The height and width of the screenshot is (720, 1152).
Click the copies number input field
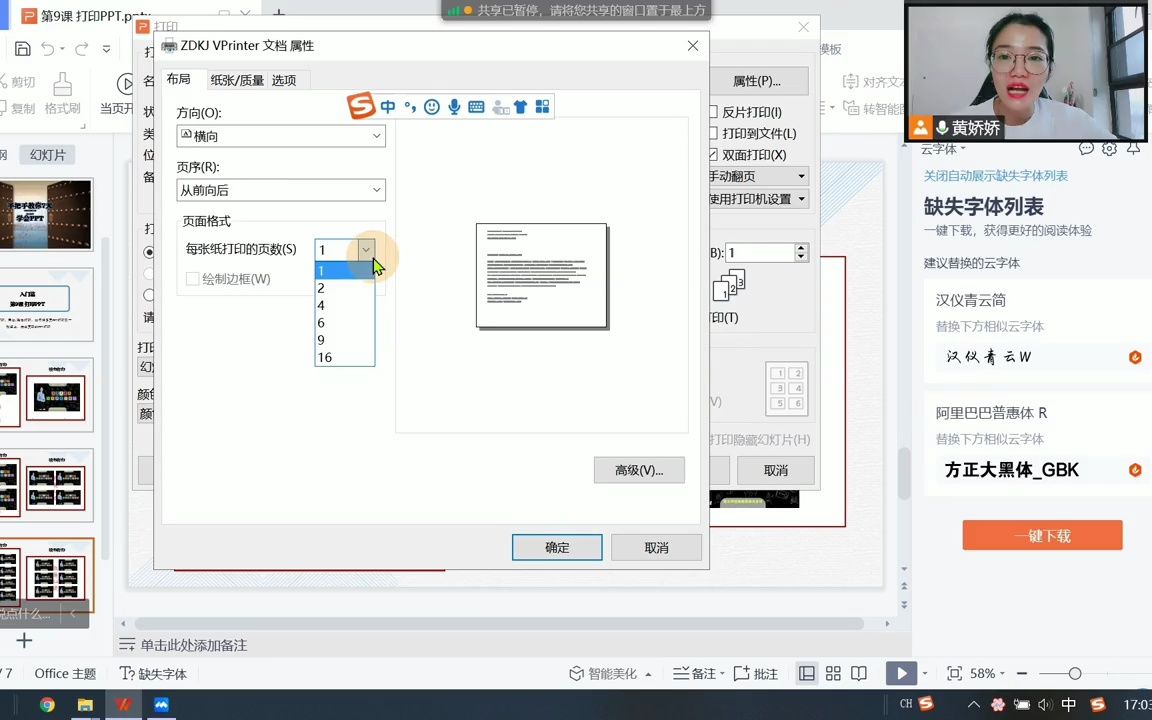point(760,253)
